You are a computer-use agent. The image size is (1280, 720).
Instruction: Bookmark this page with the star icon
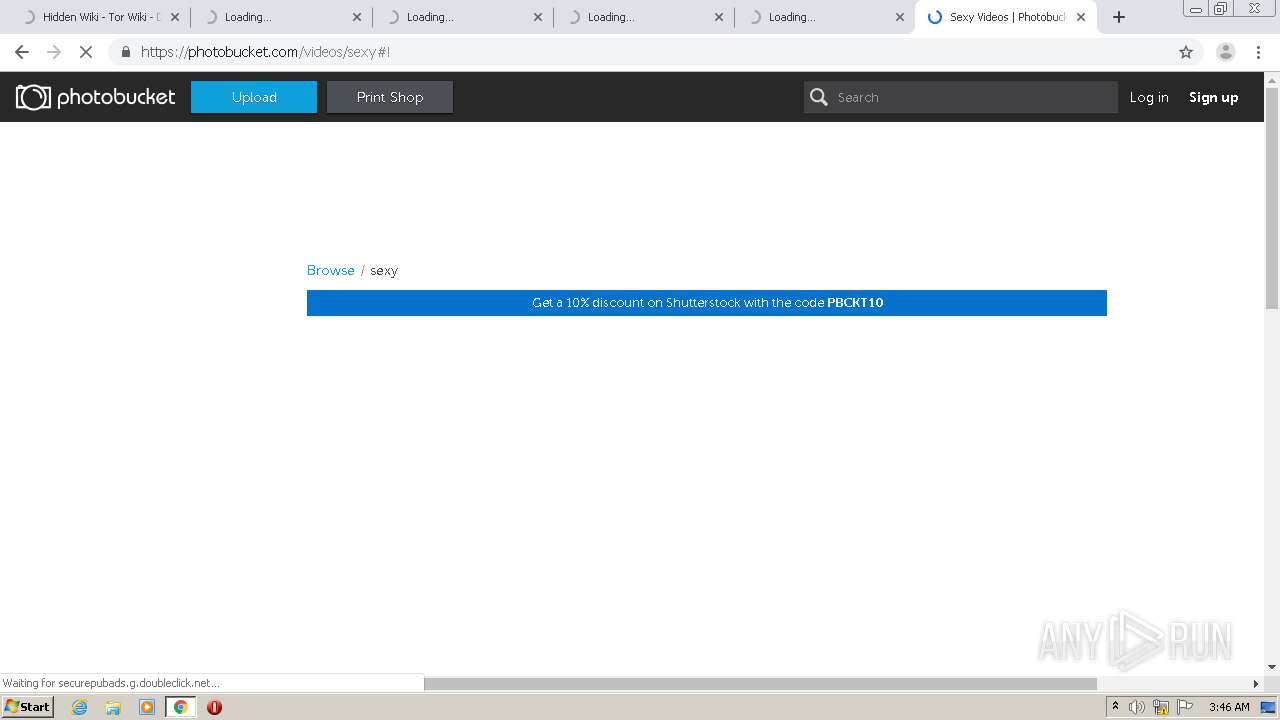[x=1186, y=52]
